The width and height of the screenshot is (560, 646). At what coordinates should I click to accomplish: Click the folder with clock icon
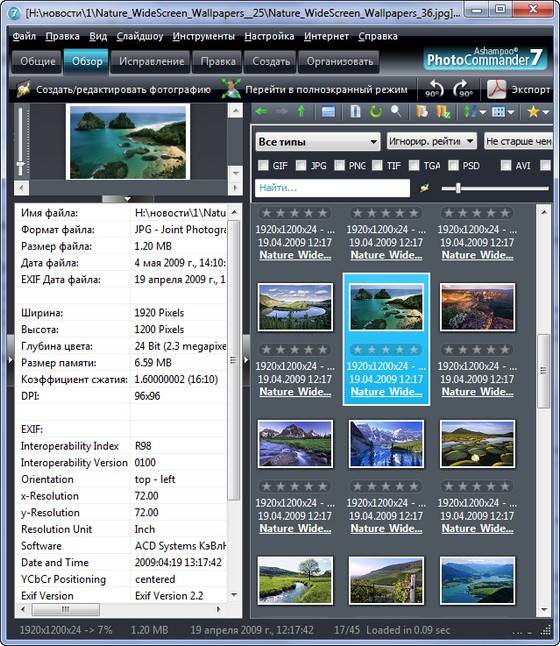(422, 111)
